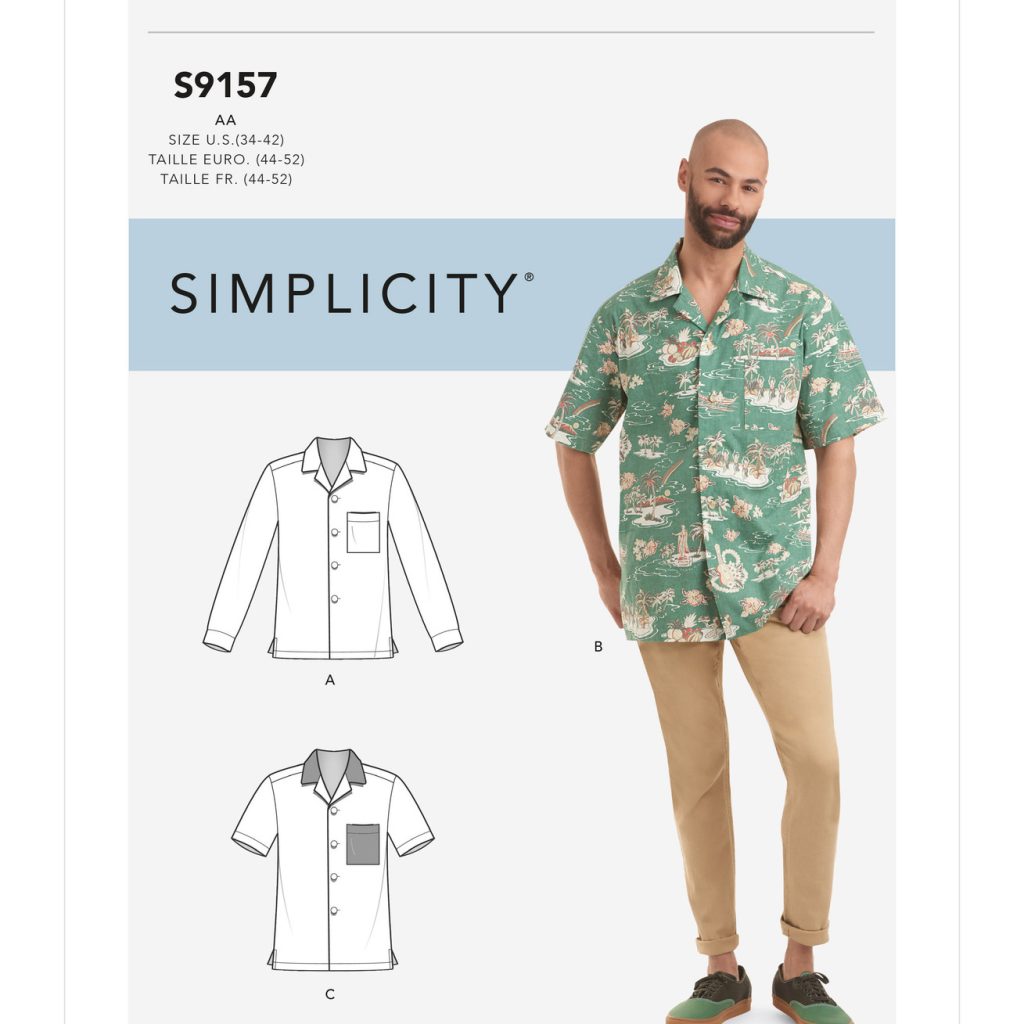
Task: Click the label letter B
Action: pos(598,647)
